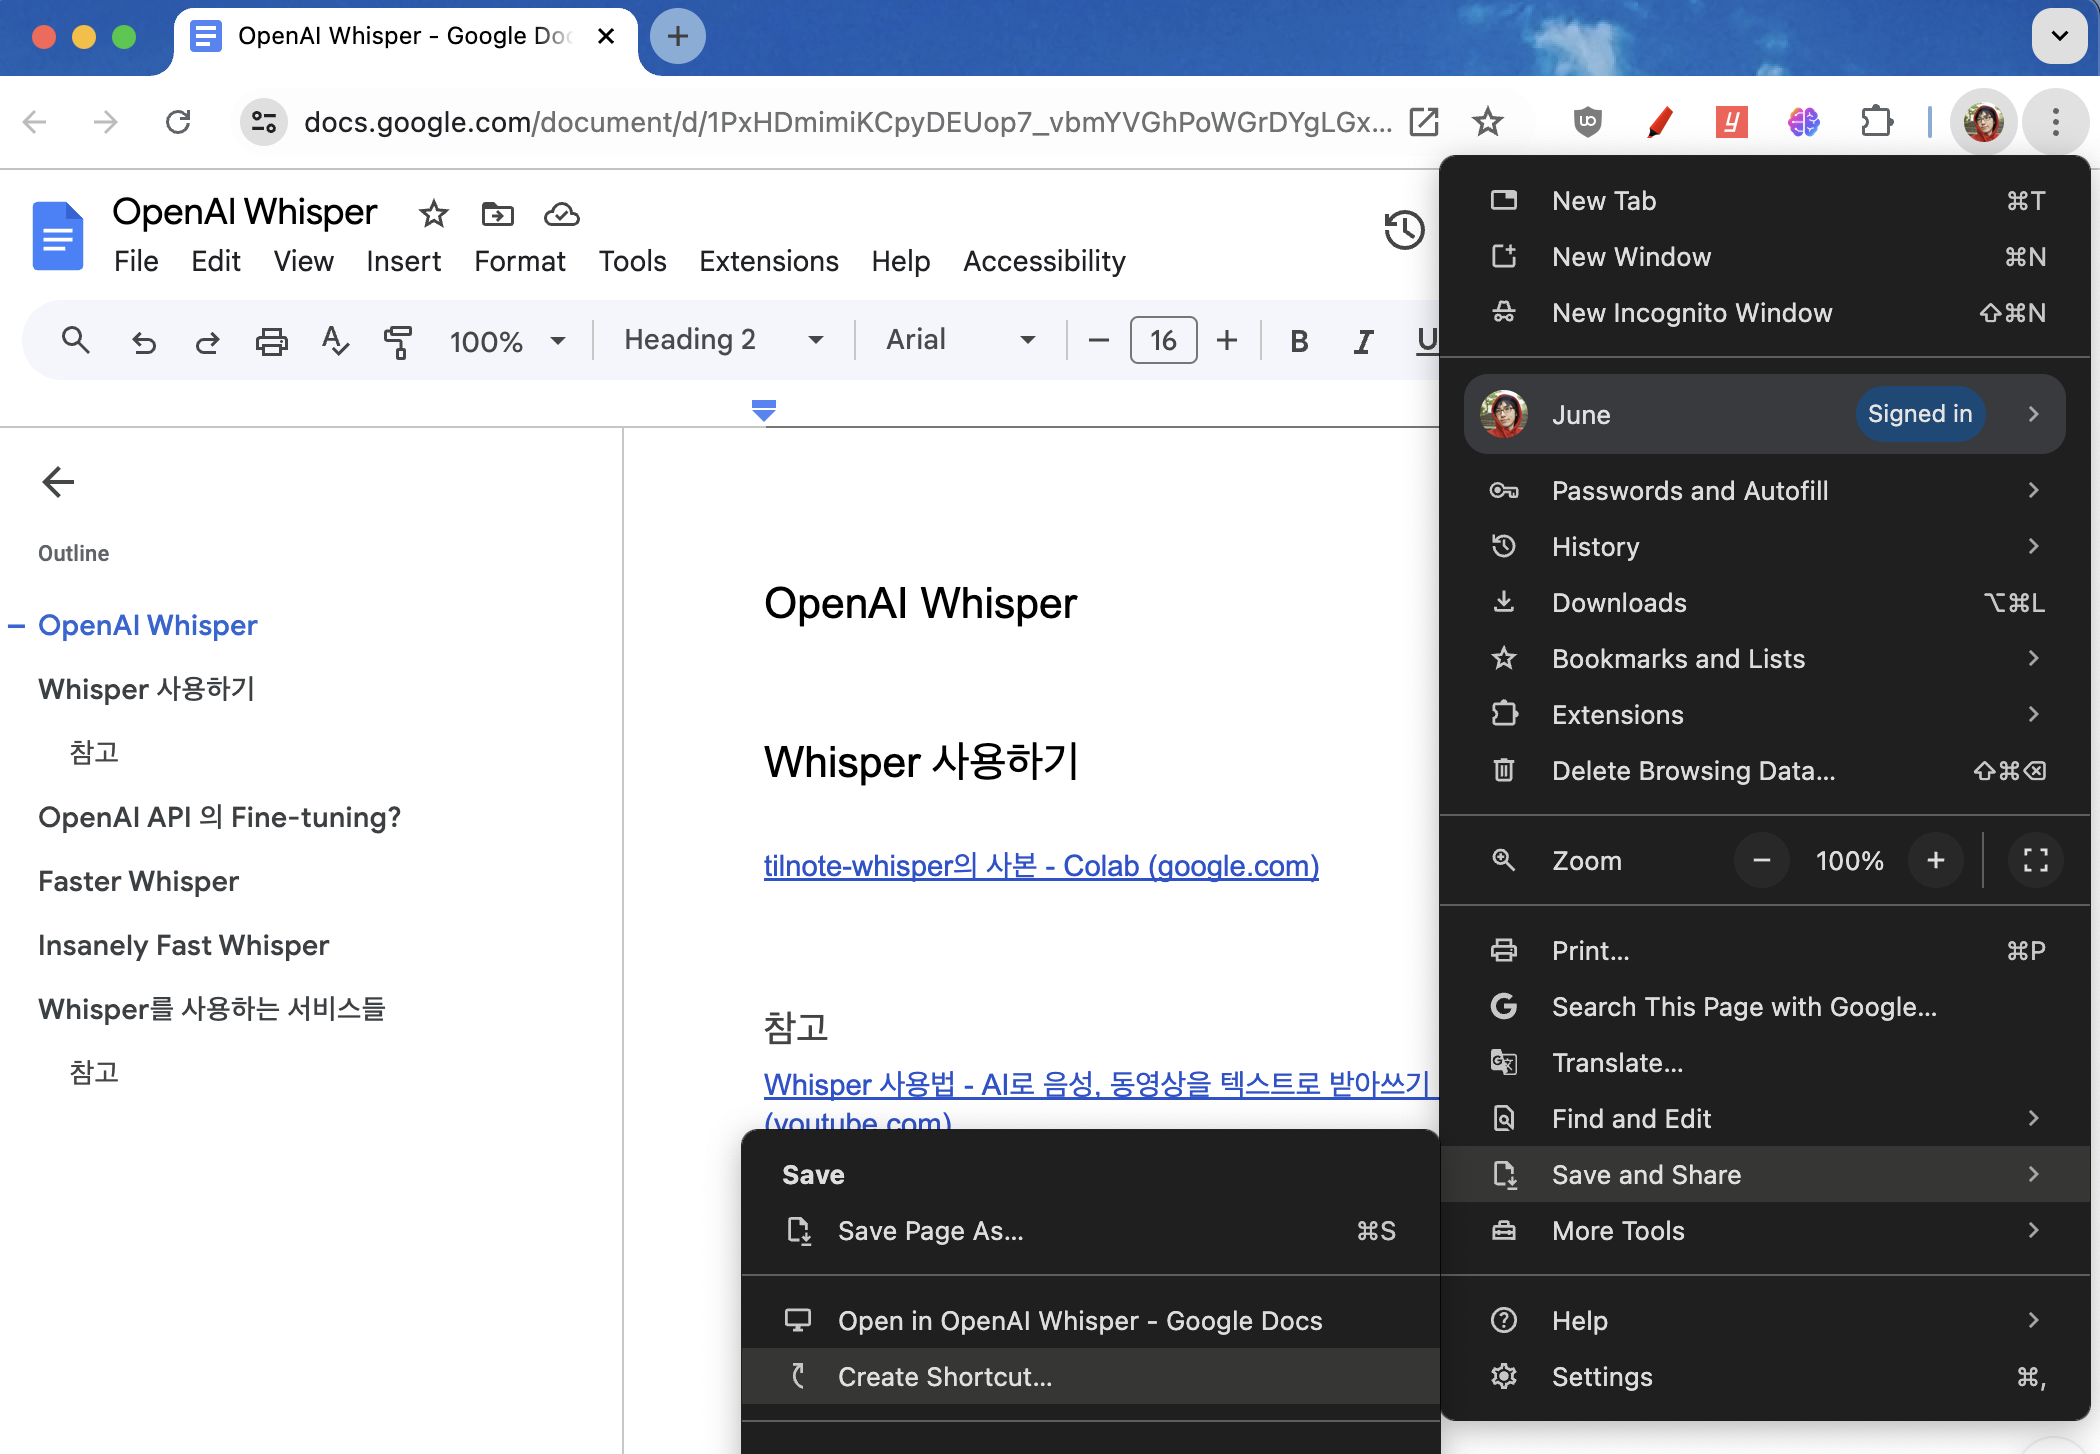This screenshot has height=1454, width=2100.
Task: Bookmark this page with star icon
Action: [1487, 122]
